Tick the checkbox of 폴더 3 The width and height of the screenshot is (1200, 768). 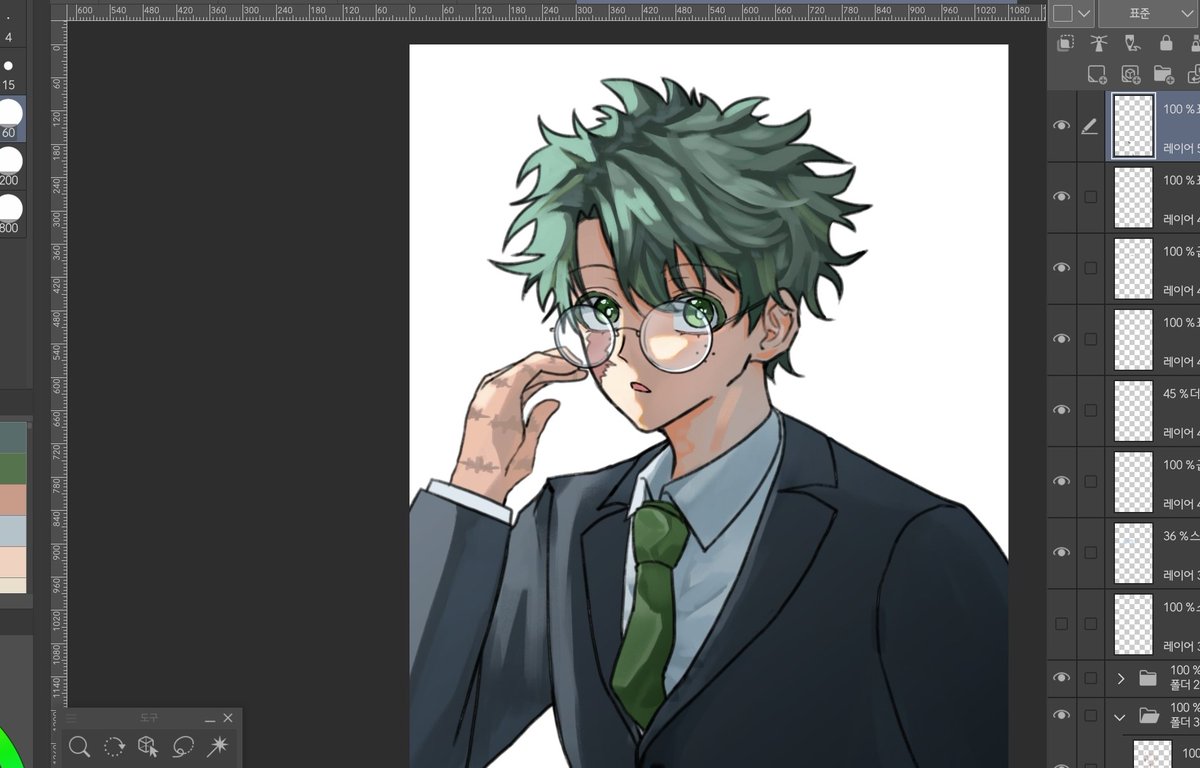tap(1090, 715)
